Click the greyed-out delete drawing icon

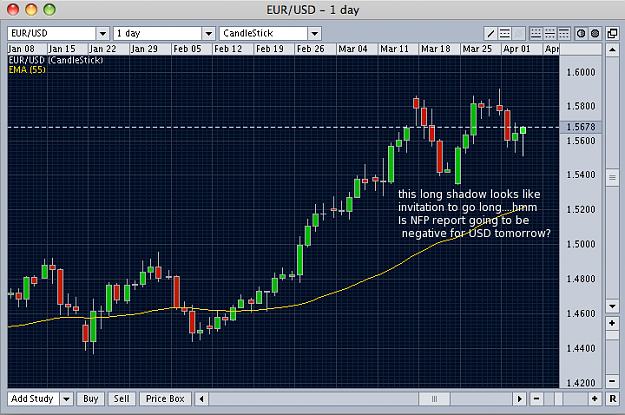tap(519, 33)
